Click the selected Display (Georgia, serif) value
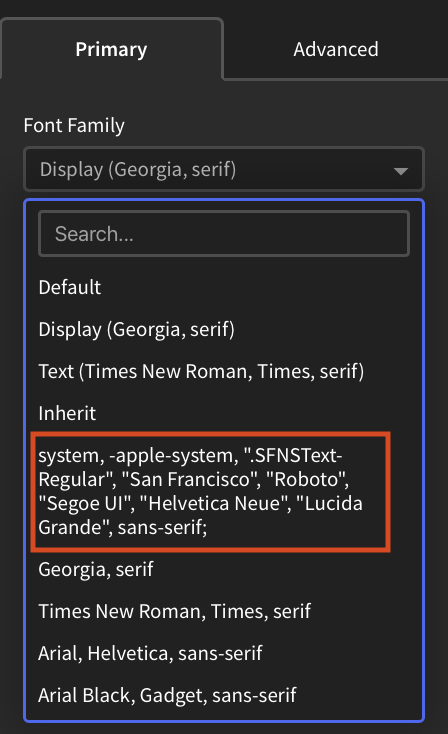 click(x=138, y=169)
